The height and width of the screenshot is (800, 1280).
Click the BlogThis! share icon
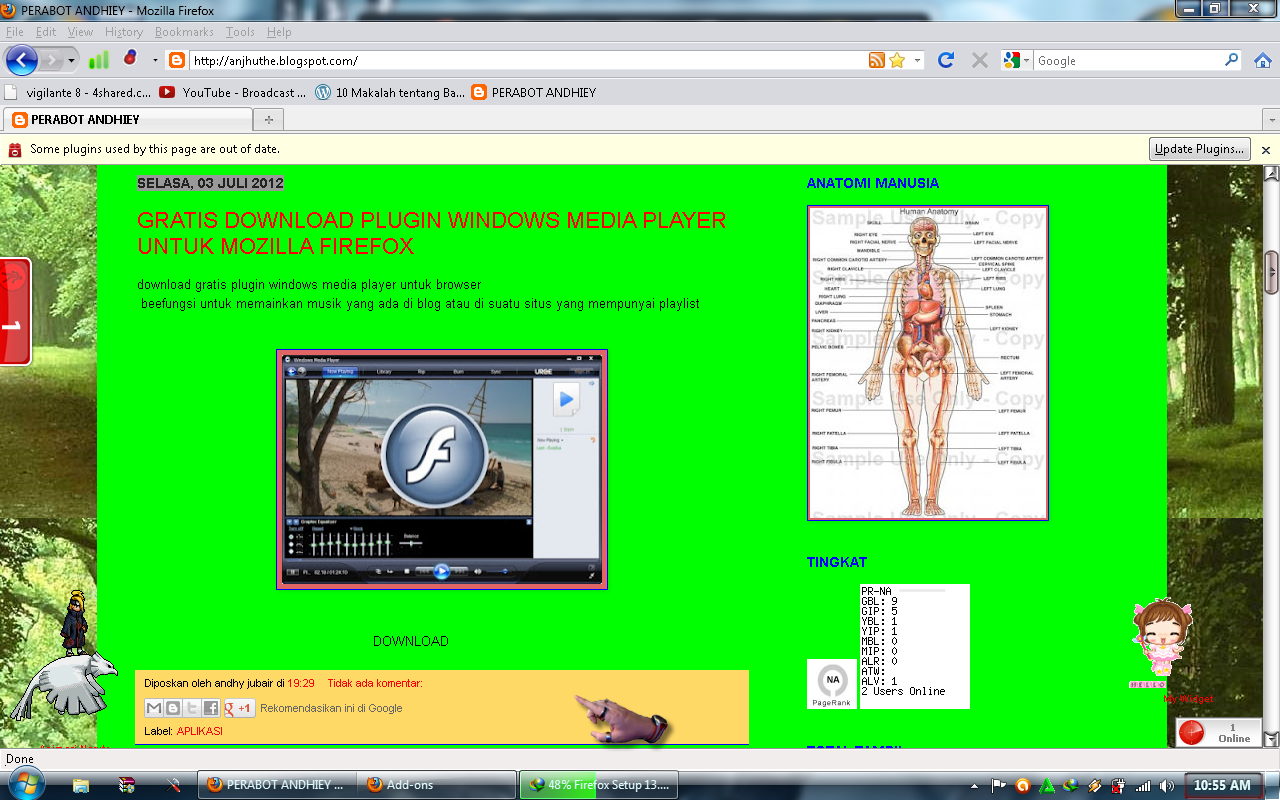pos(173,708)
